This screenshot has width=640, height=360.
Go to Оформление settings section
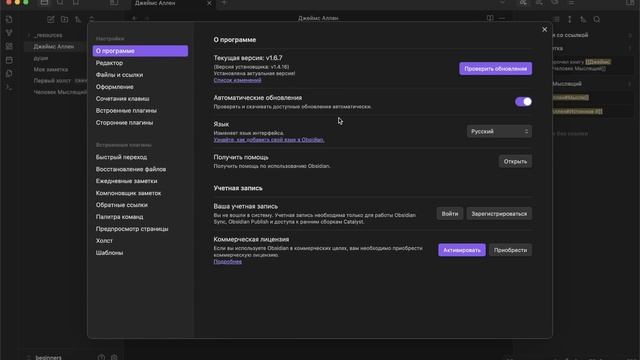[x=140, y=87]
